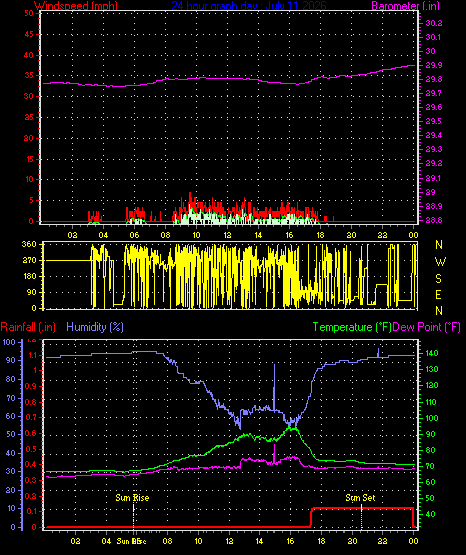Click the '24 hour graph day : July 11 2026' title
466x555 pixels.
(249, 6)
